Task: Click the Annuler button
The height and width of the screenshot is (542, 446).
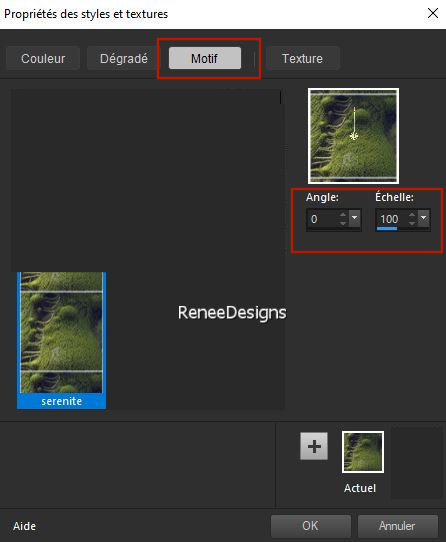Action: (398, 526)
